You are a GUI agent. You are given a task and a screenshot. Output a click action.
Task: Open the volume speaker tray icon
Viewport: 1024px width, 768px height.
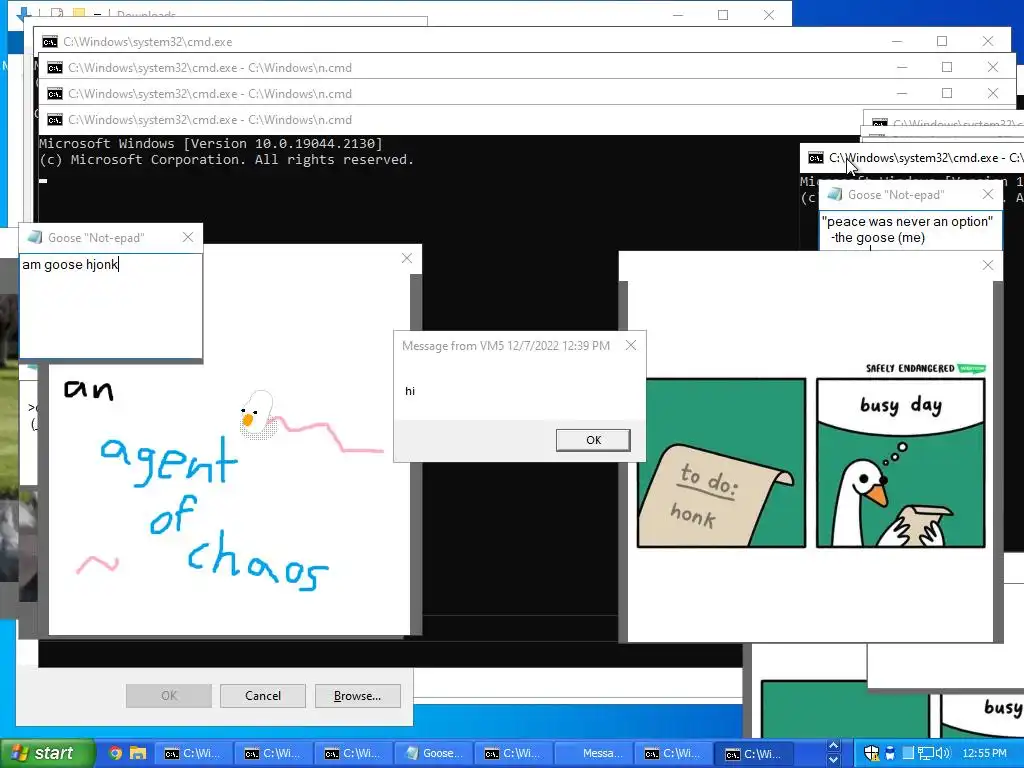942,753
